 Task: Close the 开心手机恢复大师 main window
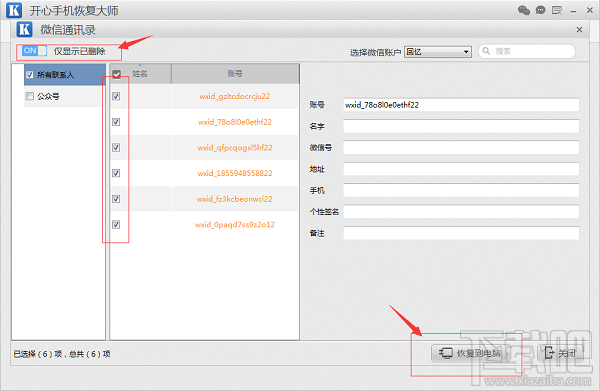point(590,10)
